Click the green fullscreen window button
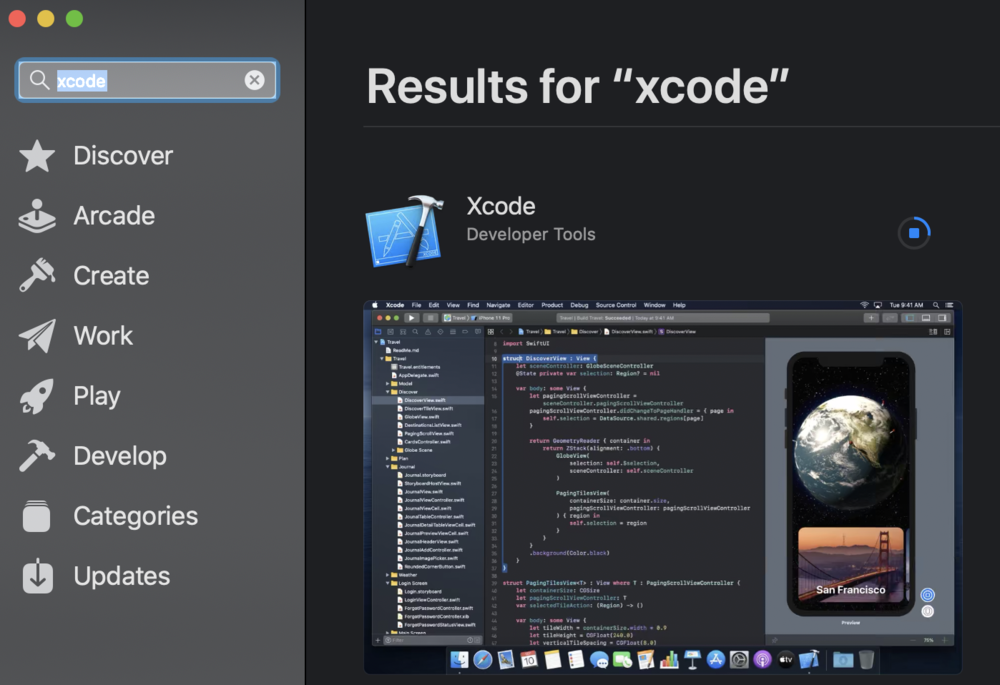 [74, 19]
